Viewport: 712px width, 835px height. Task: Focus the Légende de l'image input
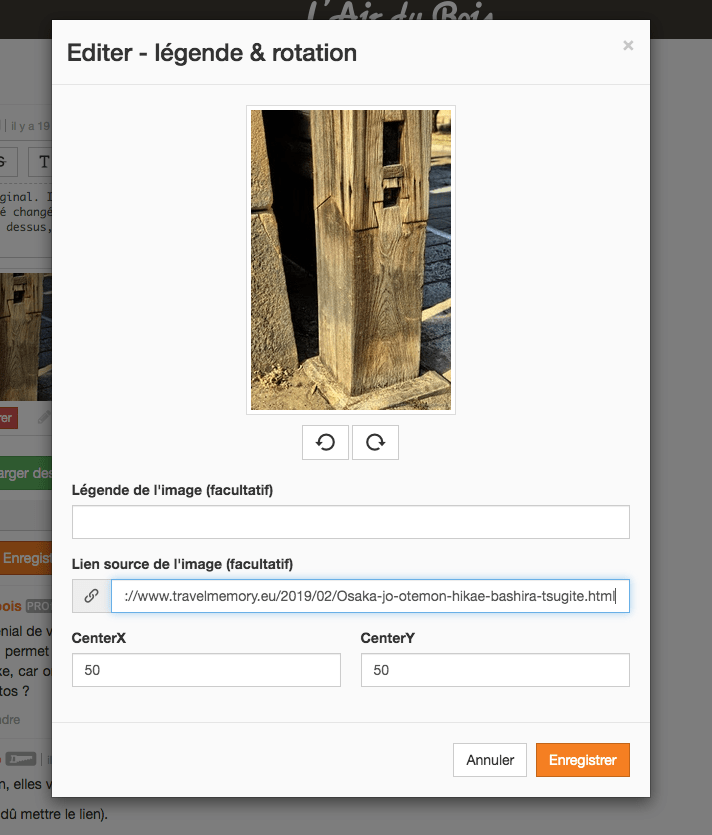[350, 522]
